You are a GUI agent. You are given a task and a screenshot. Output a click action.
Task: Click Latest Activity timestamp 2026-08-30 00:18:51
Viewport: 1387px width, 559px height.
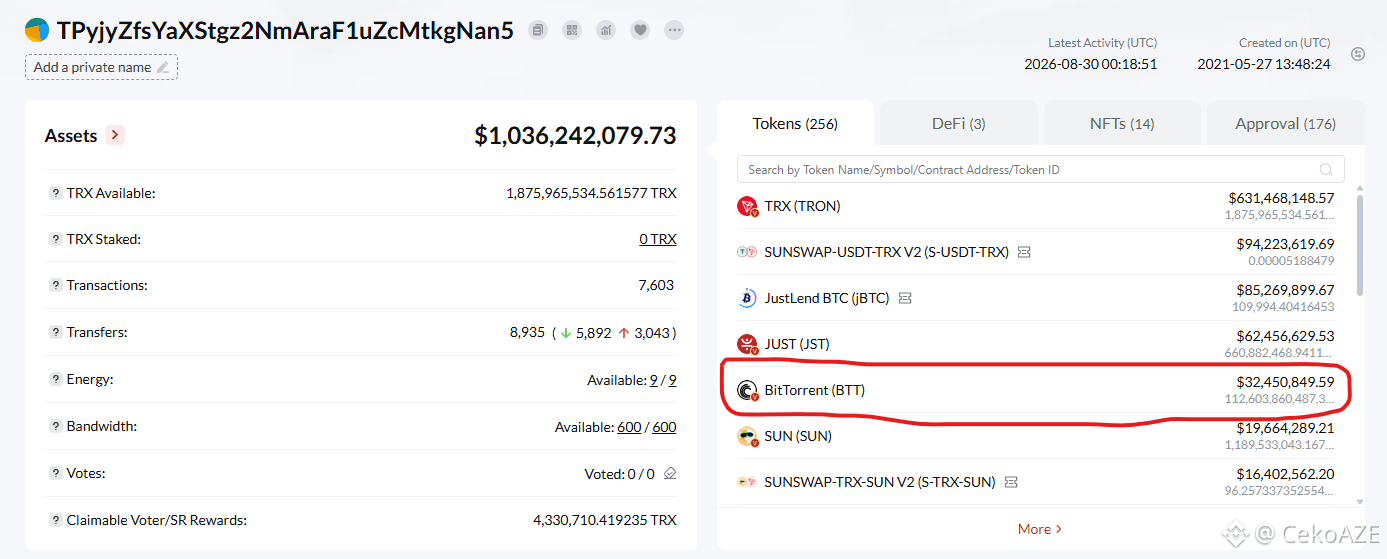(1090, 63)
